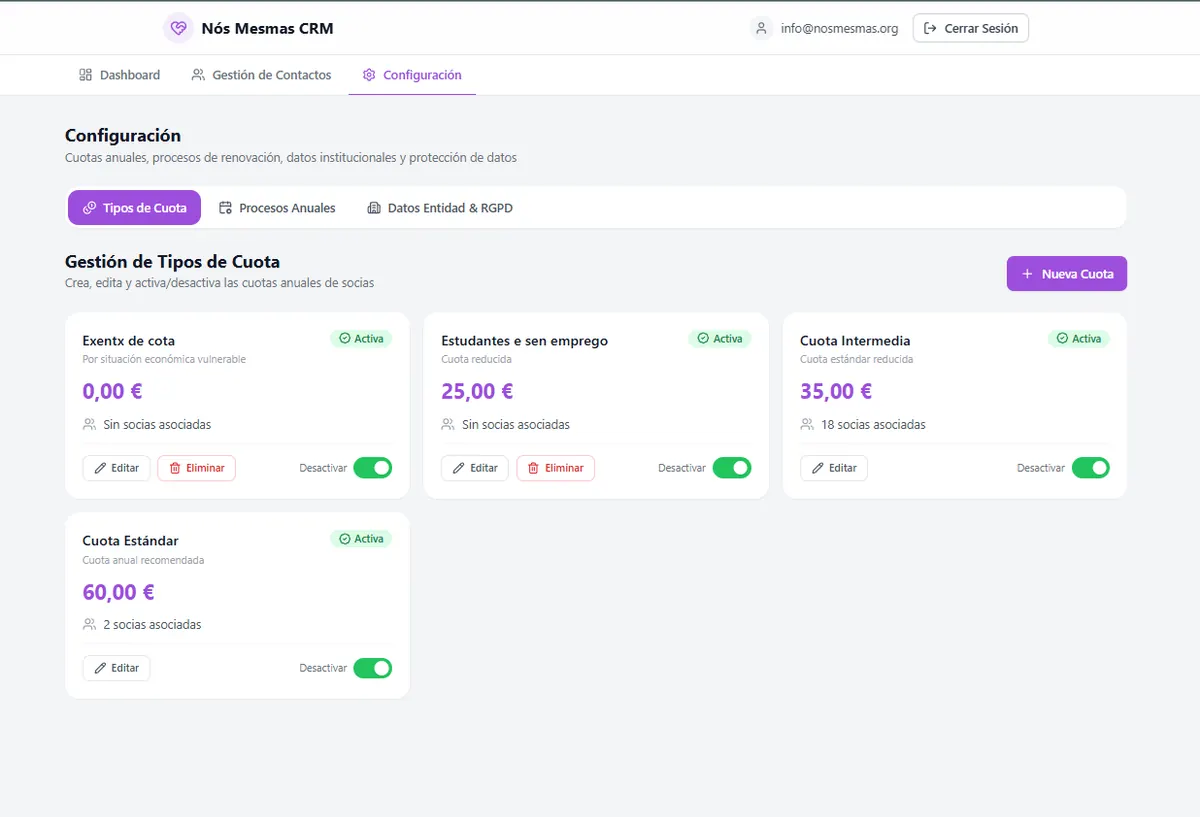1200x817 pixels.
Task: Click the building icon in Datos Entidad & RGPD
Action: pyautogui.click(x=374, y=208)
